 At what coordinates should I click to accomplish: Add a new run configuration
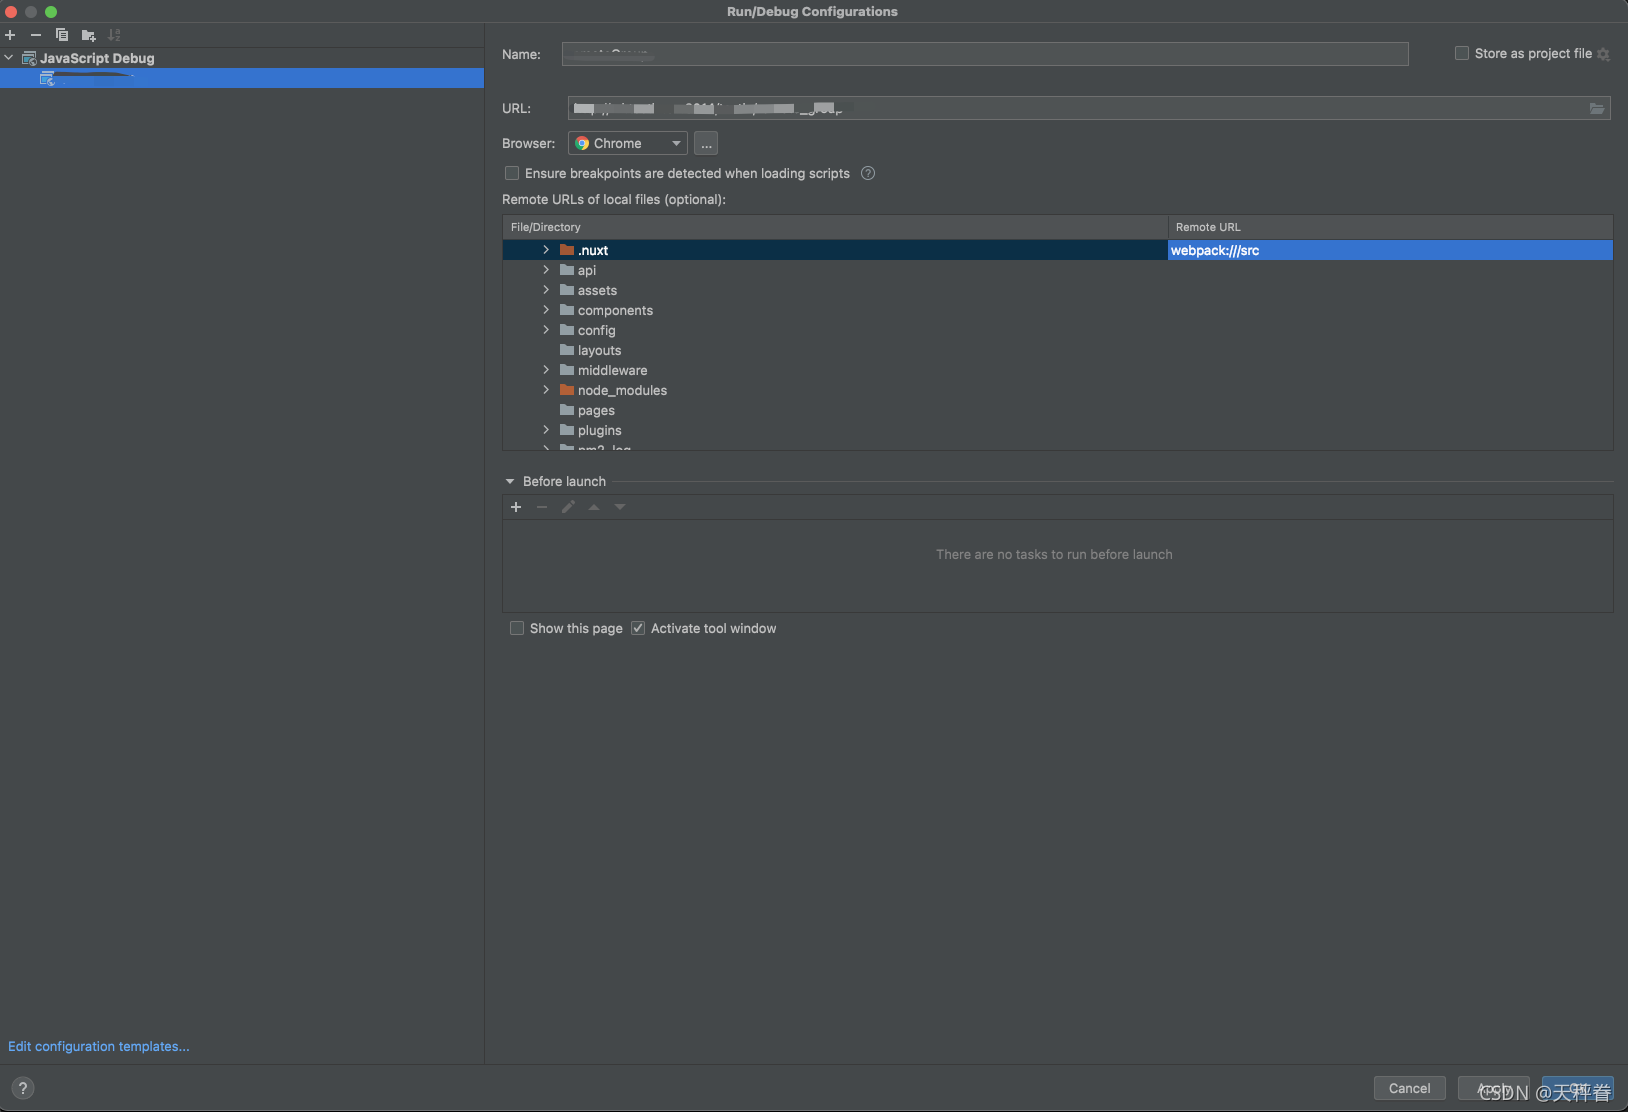pyautogui.click(x=10, y=34)
